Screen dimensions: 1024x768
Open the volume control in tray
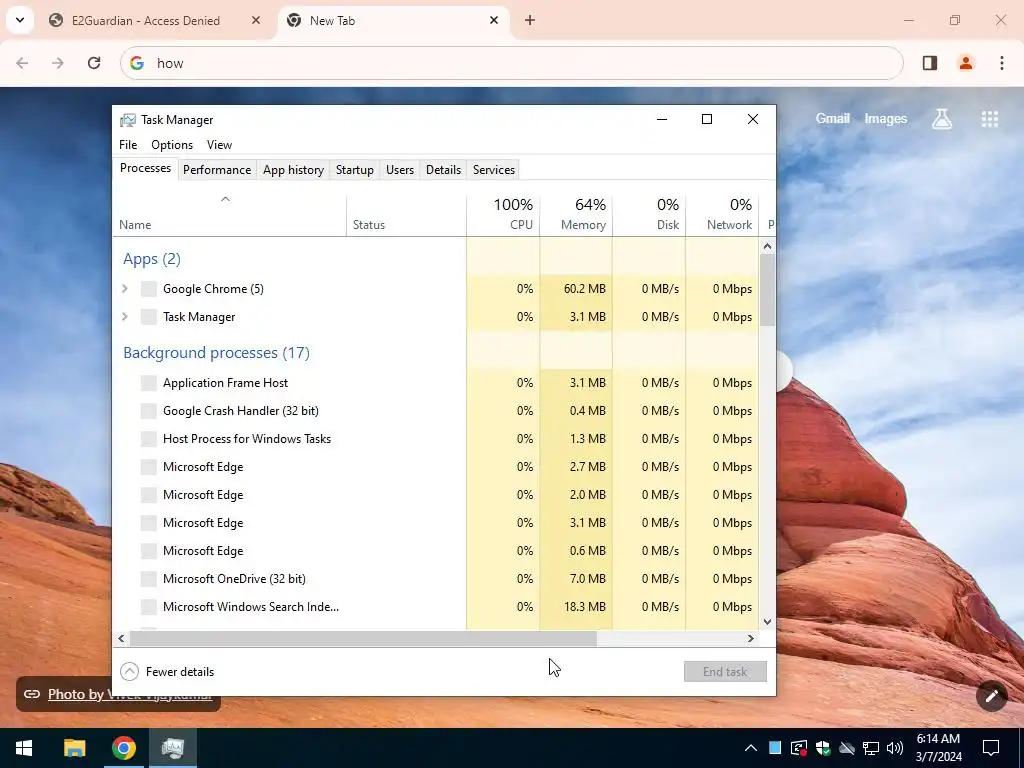[895, 748]
